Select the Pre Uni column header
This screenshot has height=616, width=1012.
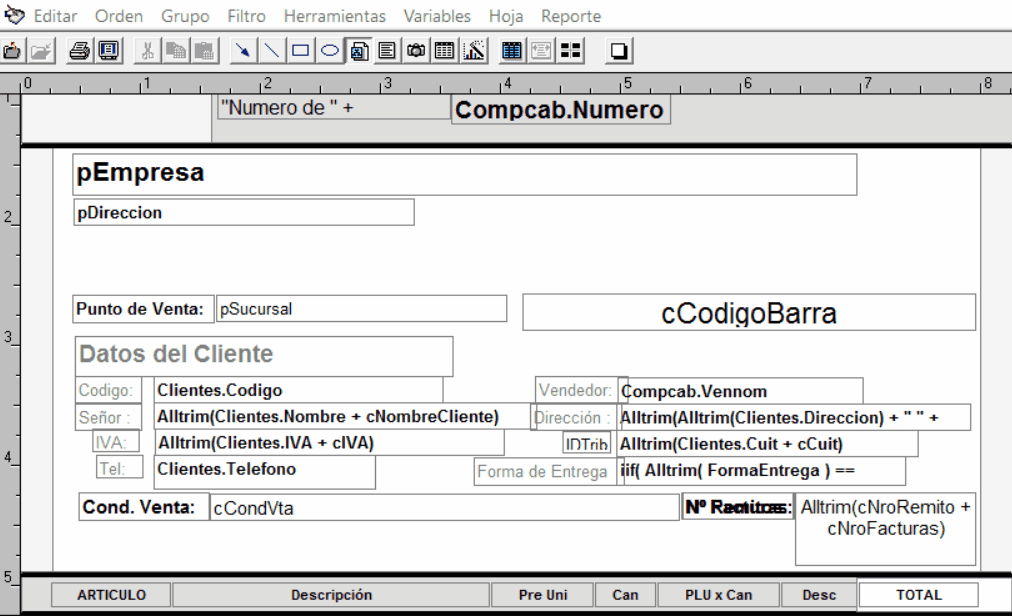tap(543, 595)
